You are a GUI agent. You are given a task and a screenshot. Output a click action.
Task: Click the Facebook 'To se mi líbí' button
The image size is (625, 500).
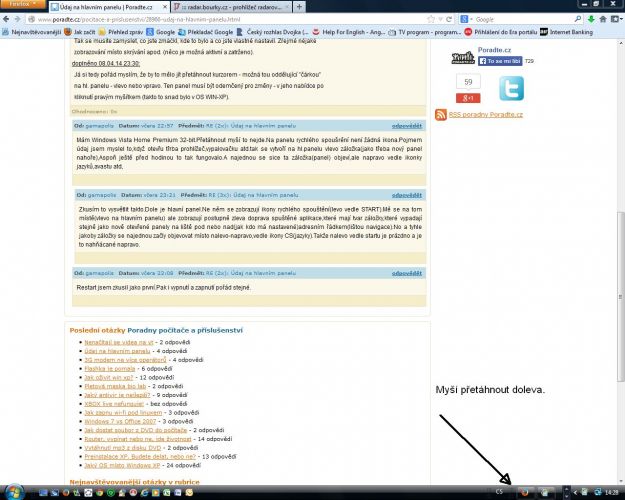coord(500,61)
